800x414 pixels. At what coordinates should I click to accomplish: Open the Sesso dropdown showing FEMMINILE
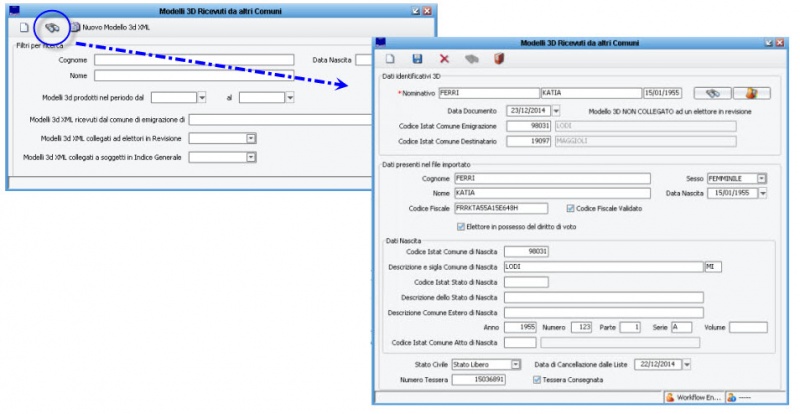[x=761, y=179]
